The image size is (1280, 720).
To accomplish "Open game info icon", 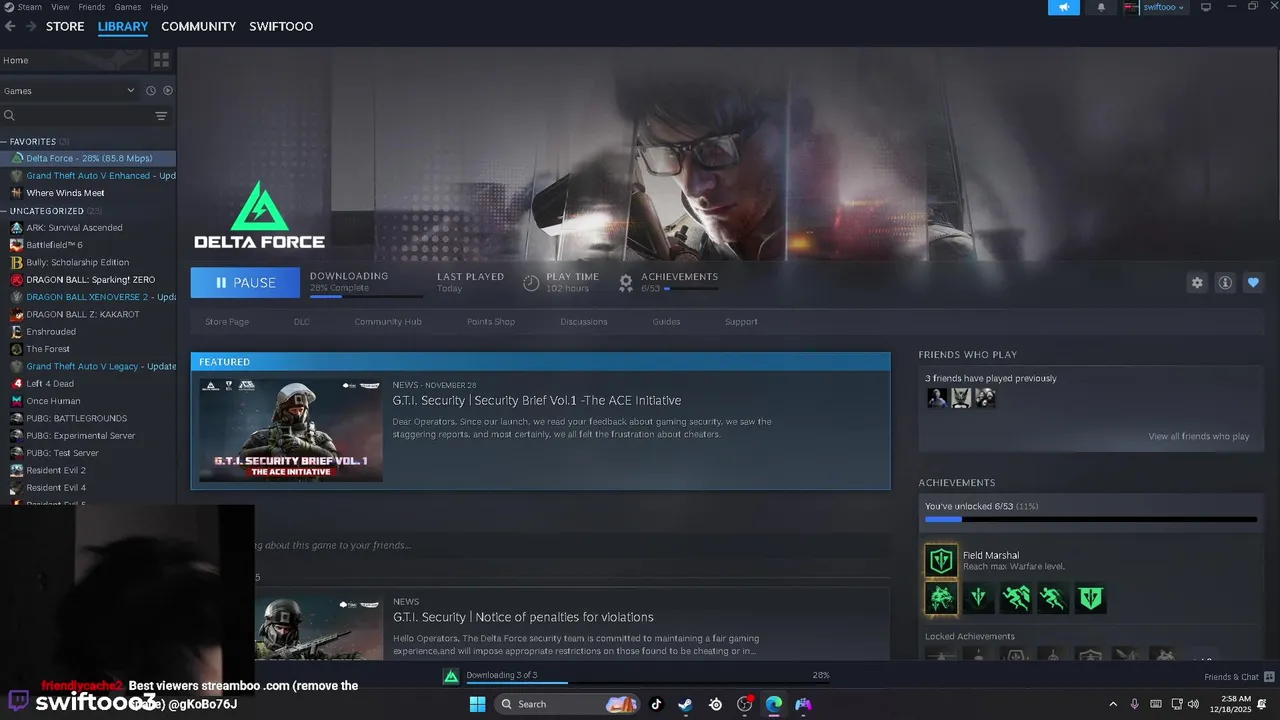I will pos(1225,283).
